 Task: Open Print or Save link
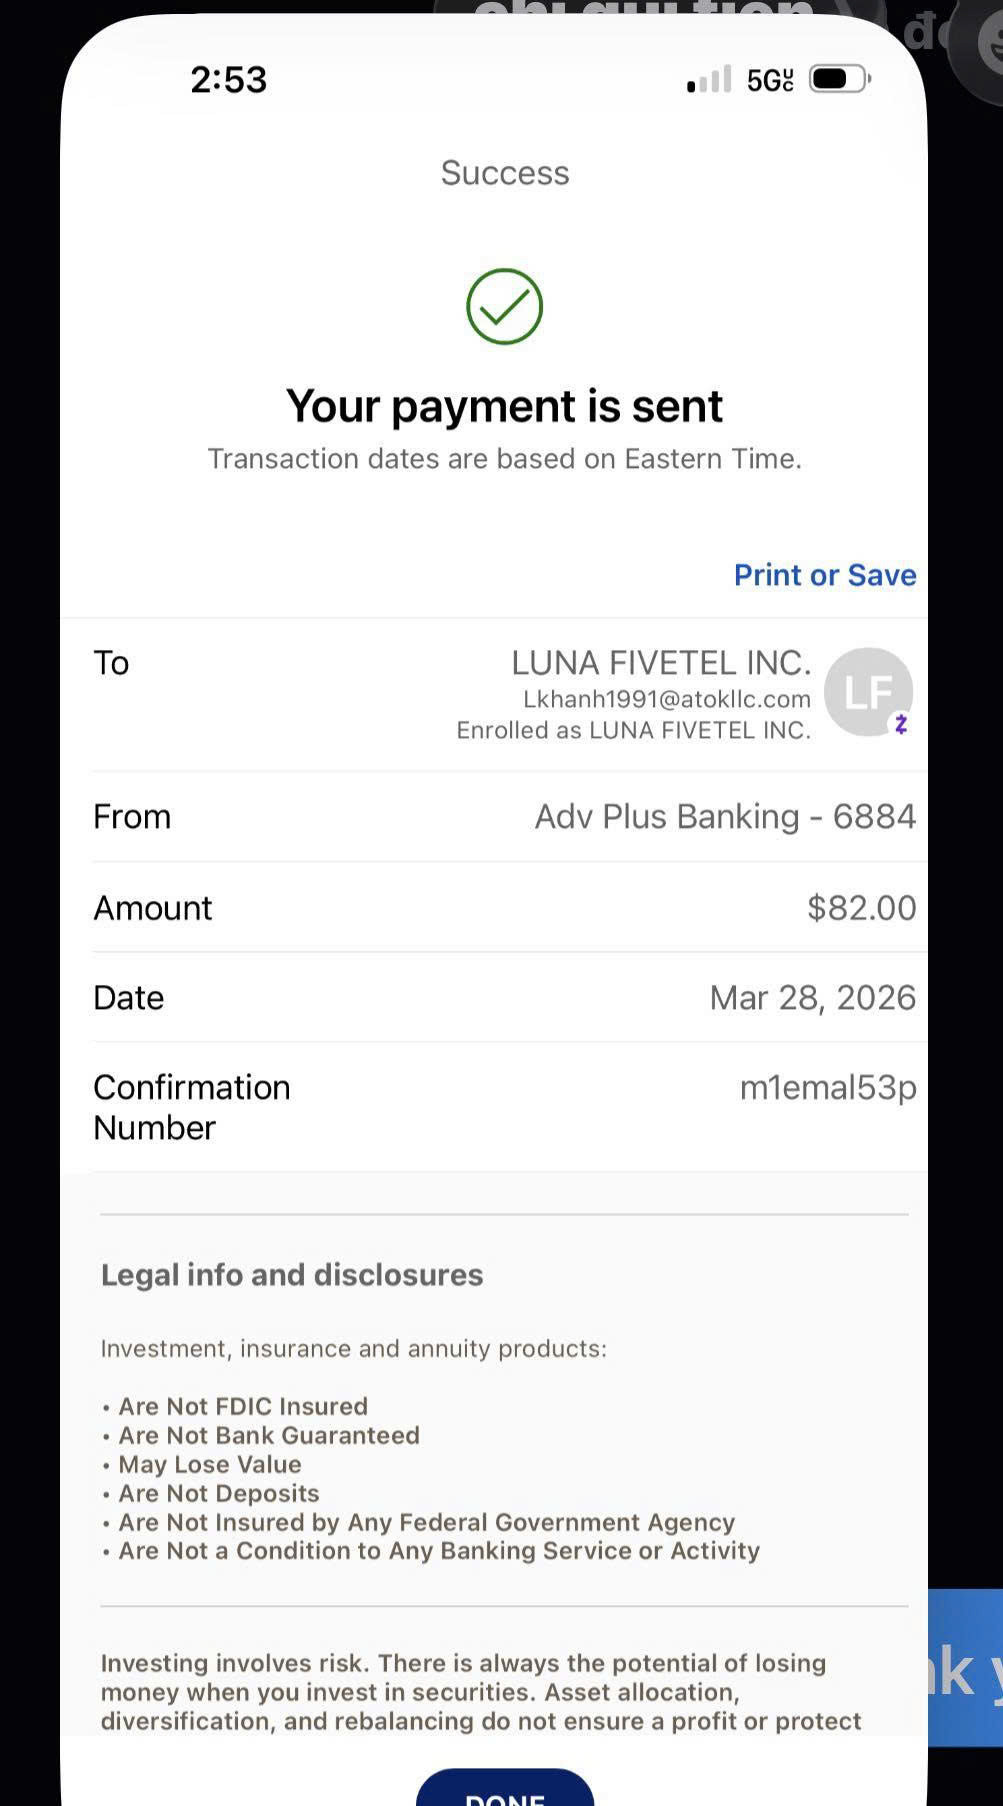tap(825, 575)
